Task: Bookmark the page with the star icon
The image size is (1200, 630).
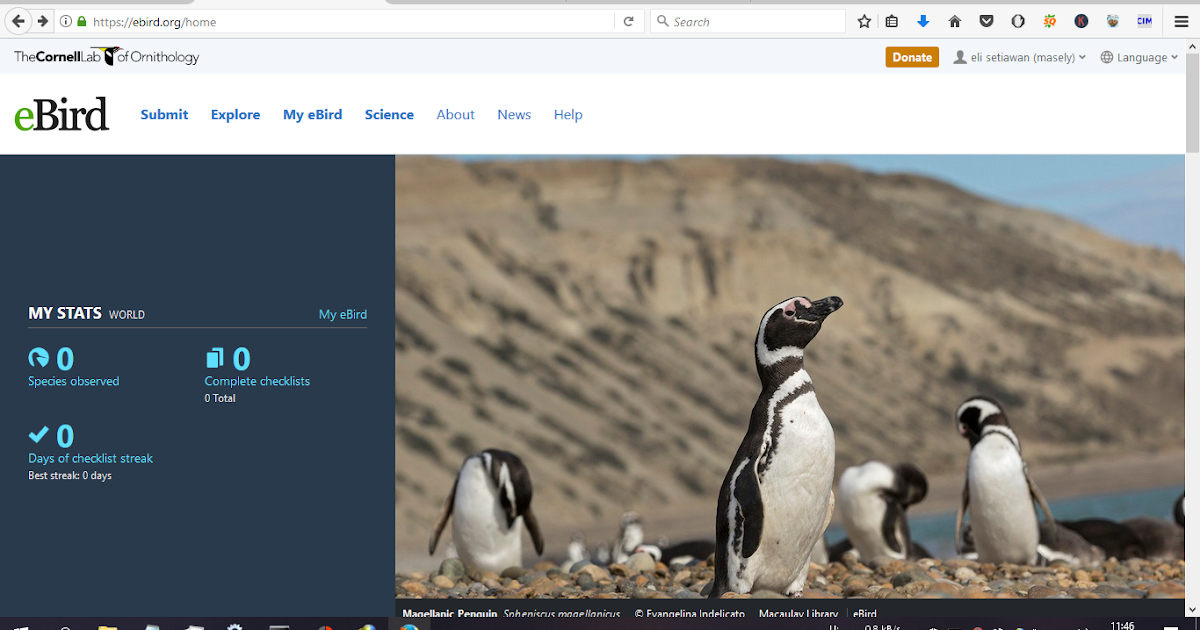Action: pos(863,20)
